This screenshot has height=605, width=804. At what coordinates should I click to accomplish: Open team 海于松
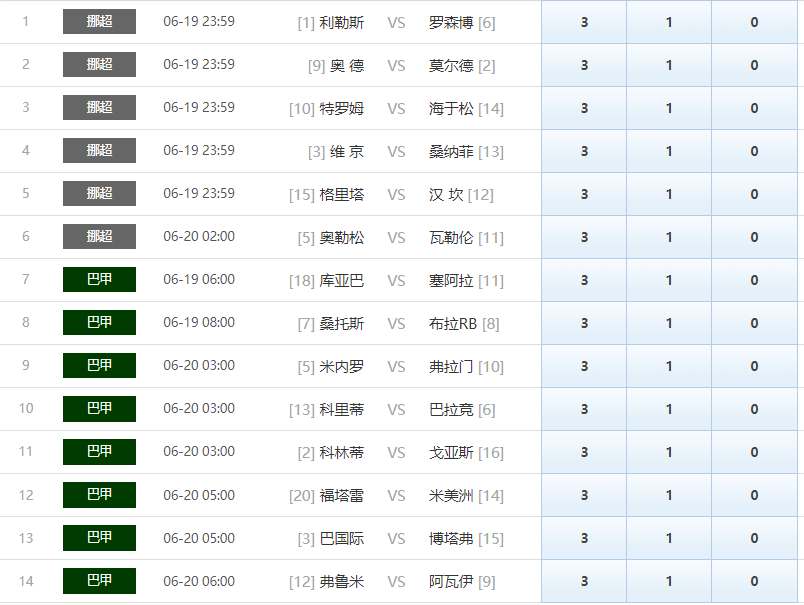[451, 109]
